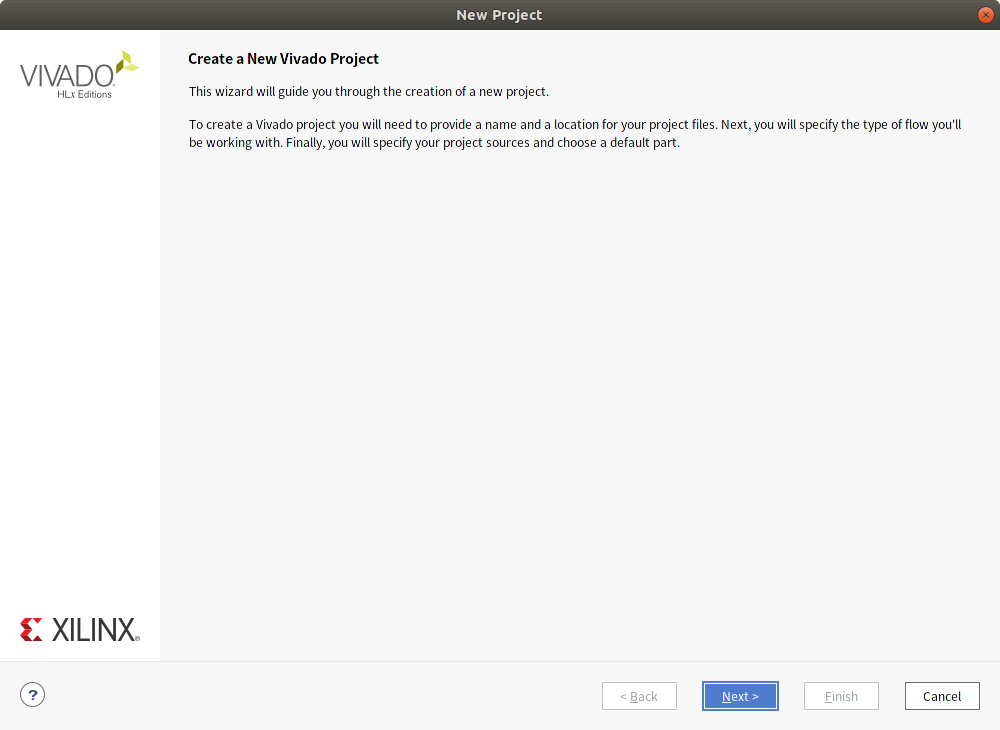Click the "New Project" window title
1000x730 pixels.
pyautogui.click(x=499, y=15)
